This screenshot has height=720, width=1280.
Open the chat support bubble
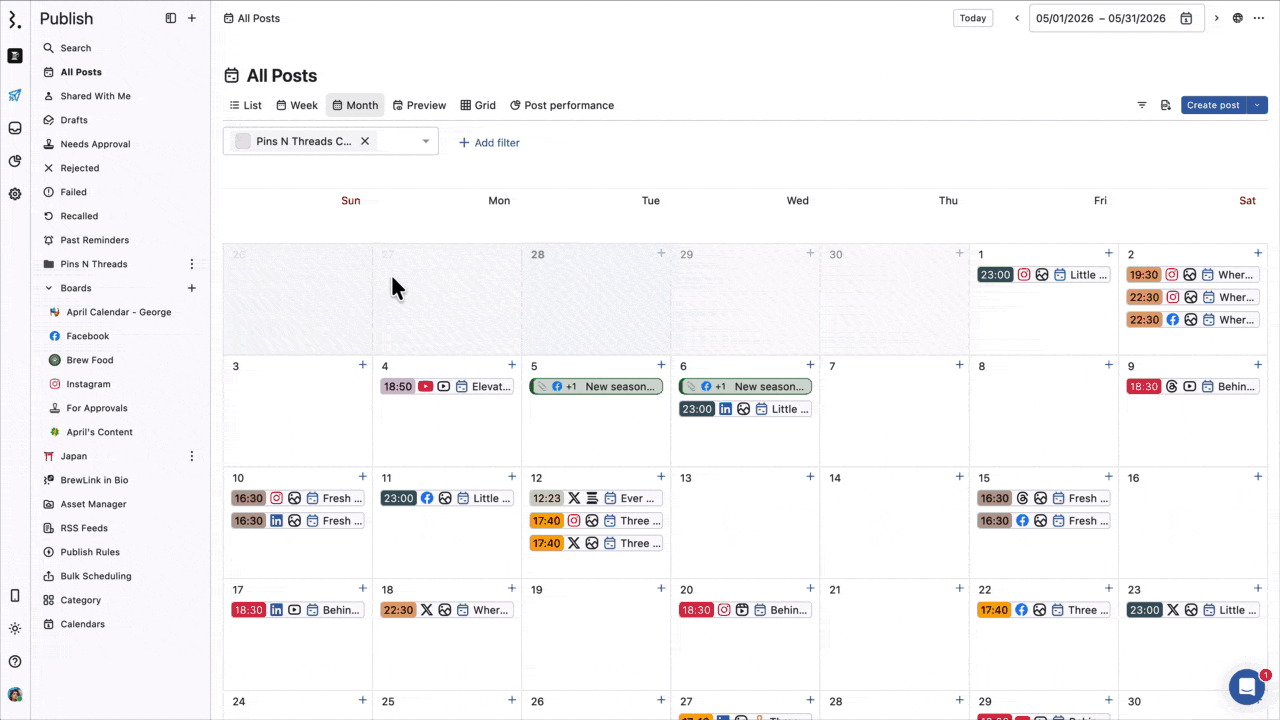coord(1246,687)
